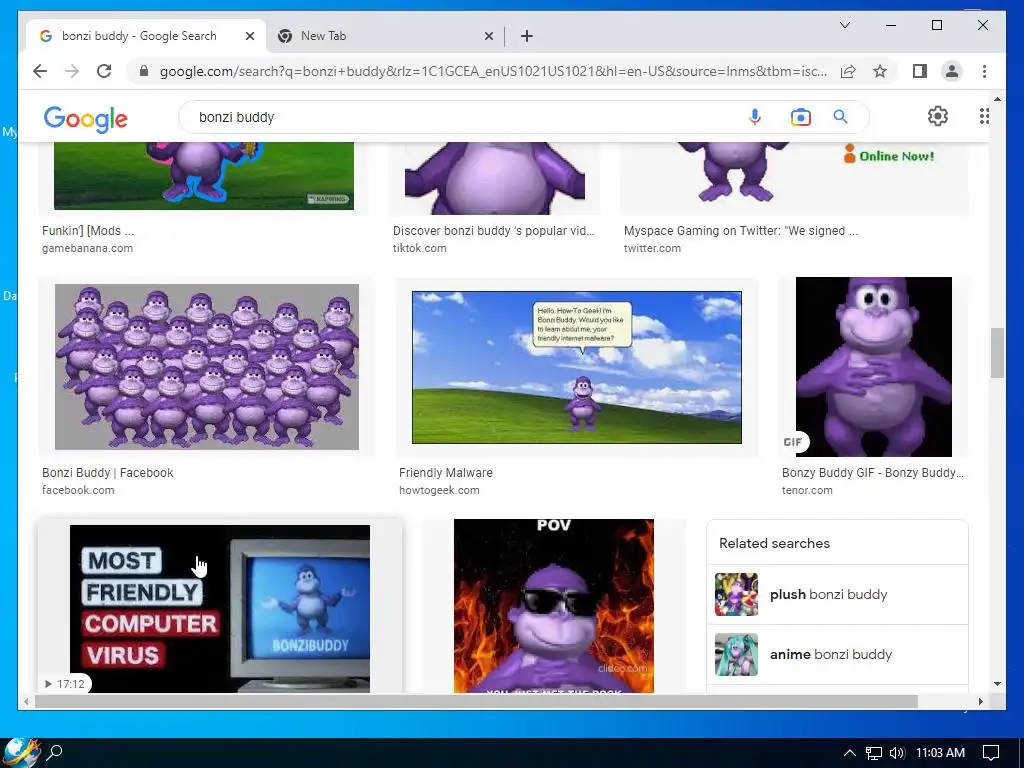Close the bonzi buddy search tab
Screen dimensions: 1024x768
(x=249, y=36)
